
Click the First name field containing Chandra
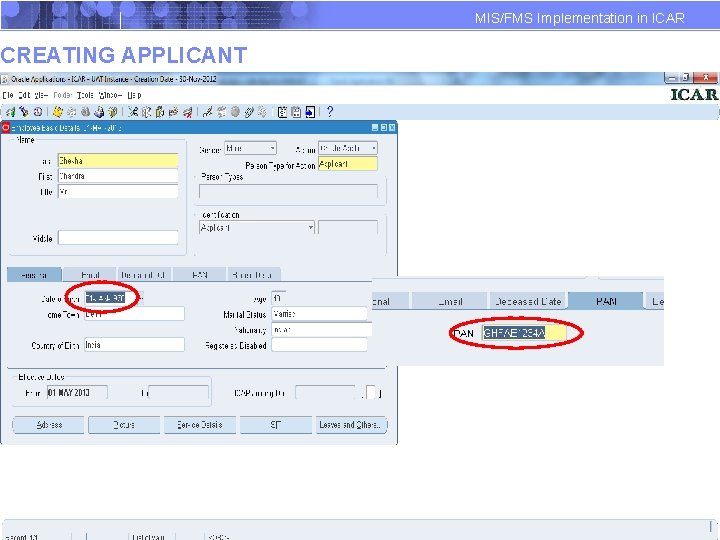tap(118, 176)
